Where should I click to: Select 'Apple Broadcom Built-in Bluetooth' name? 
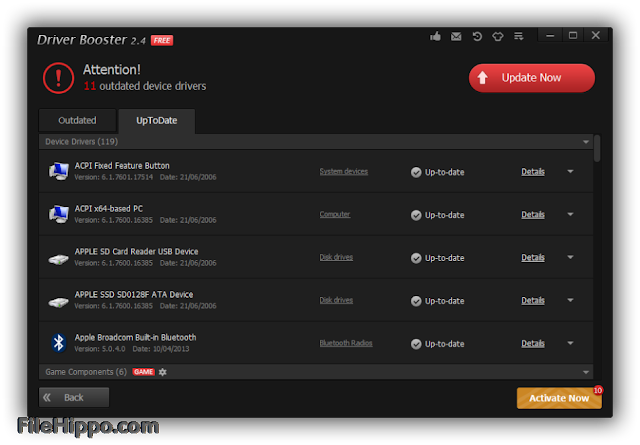[x=135, y=338]
